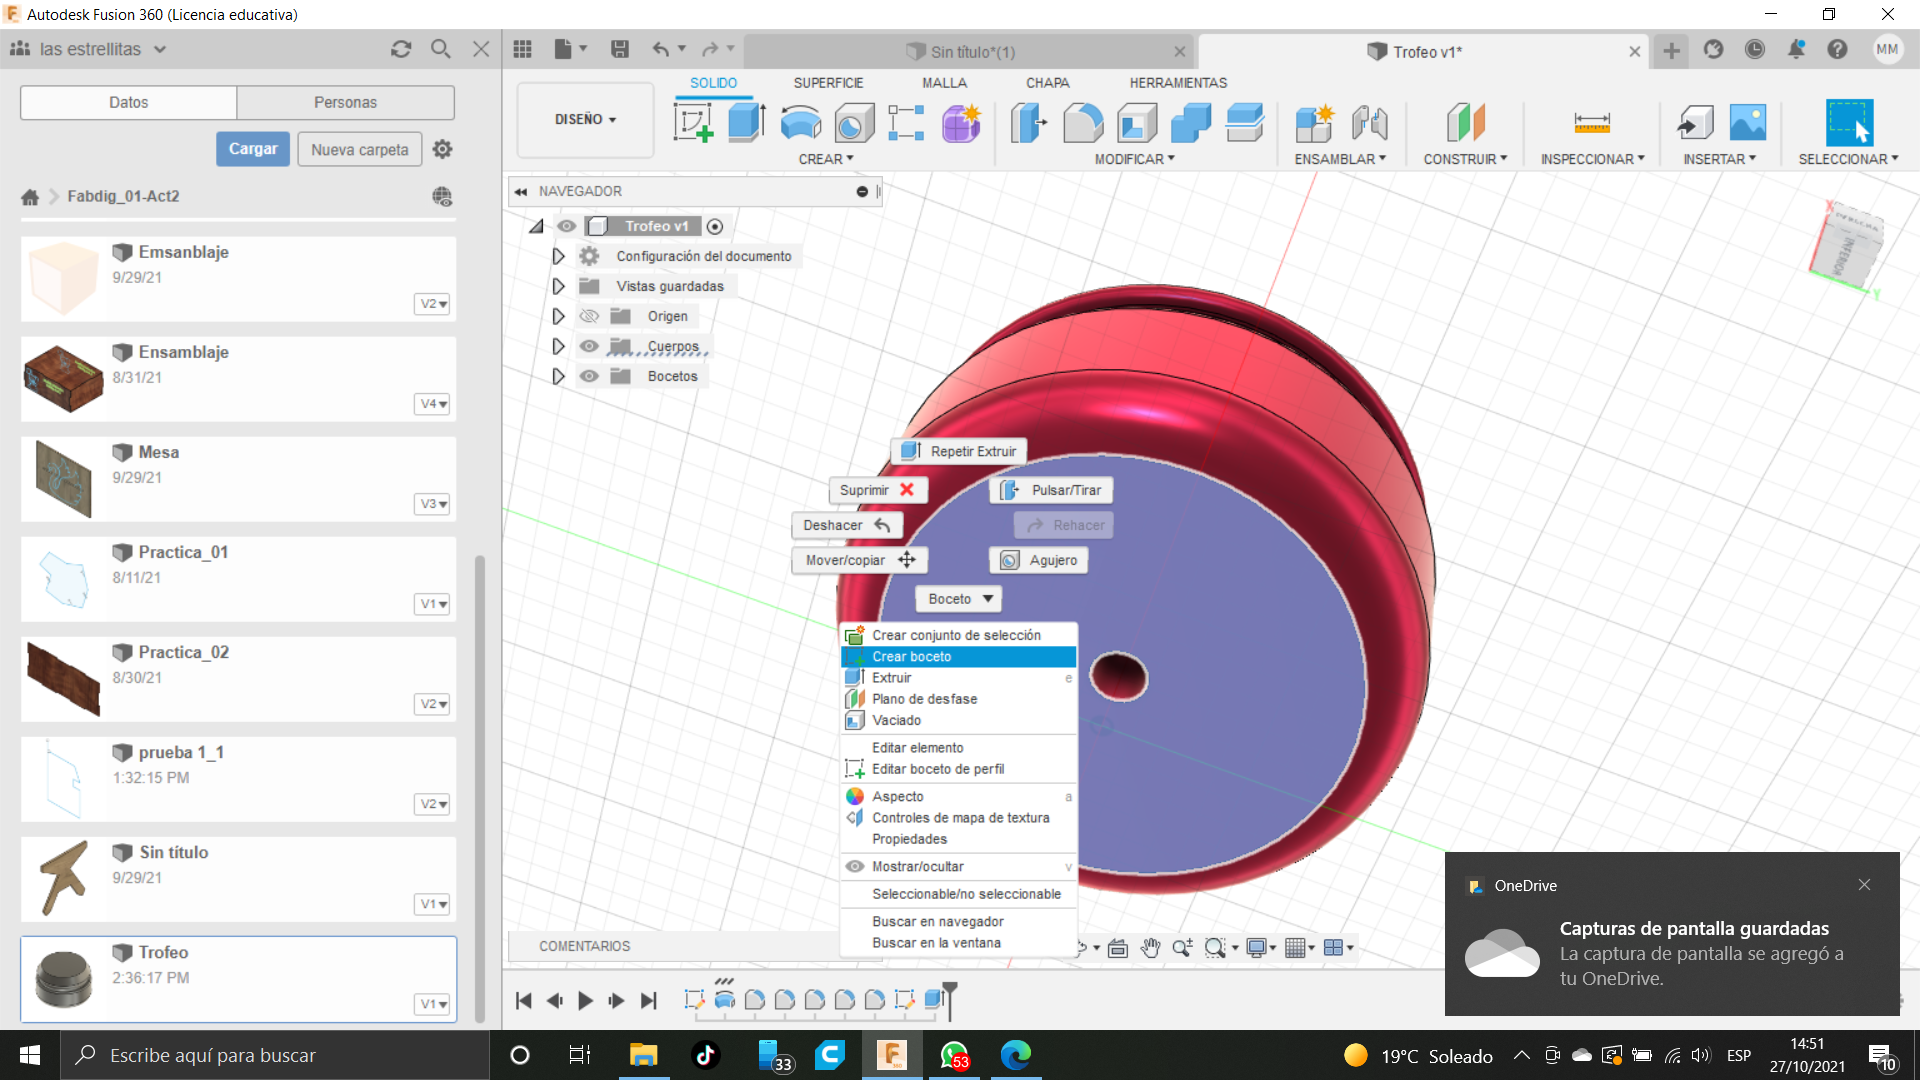Open the data panel grid icon

point(522,49)
